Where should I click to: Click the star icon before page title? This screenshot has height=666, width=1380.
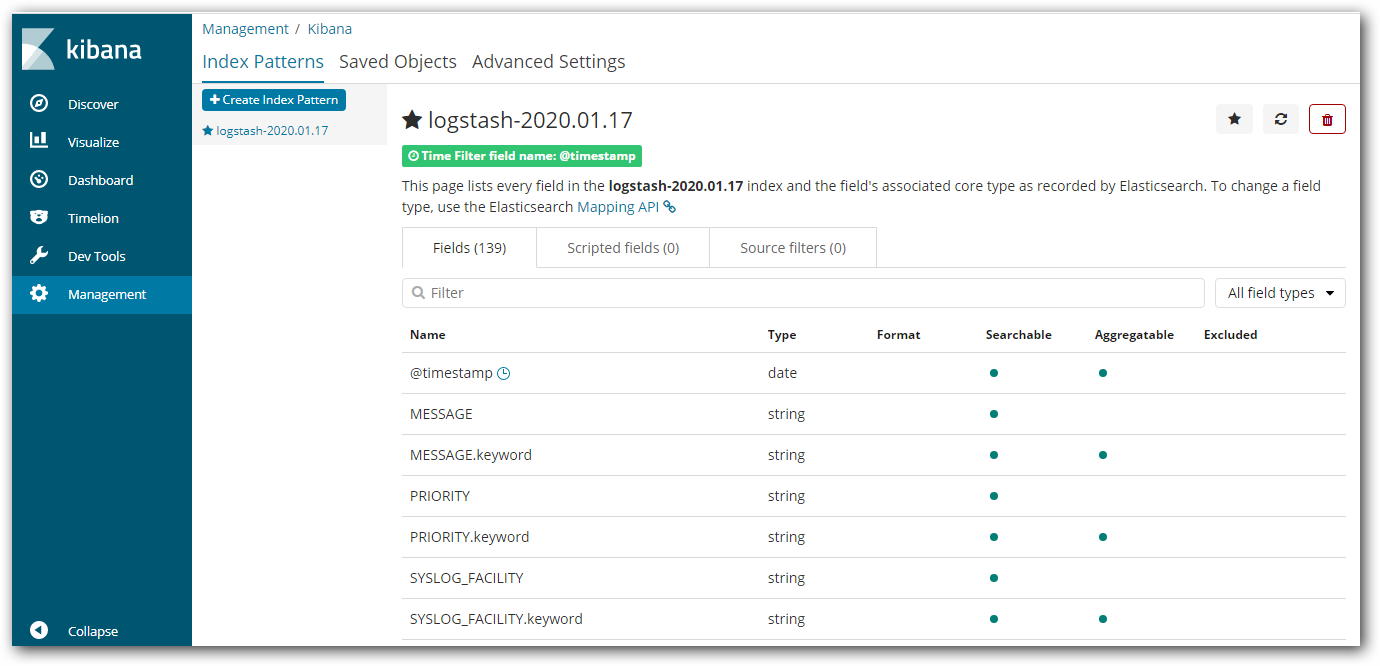[x=412, y=120]
